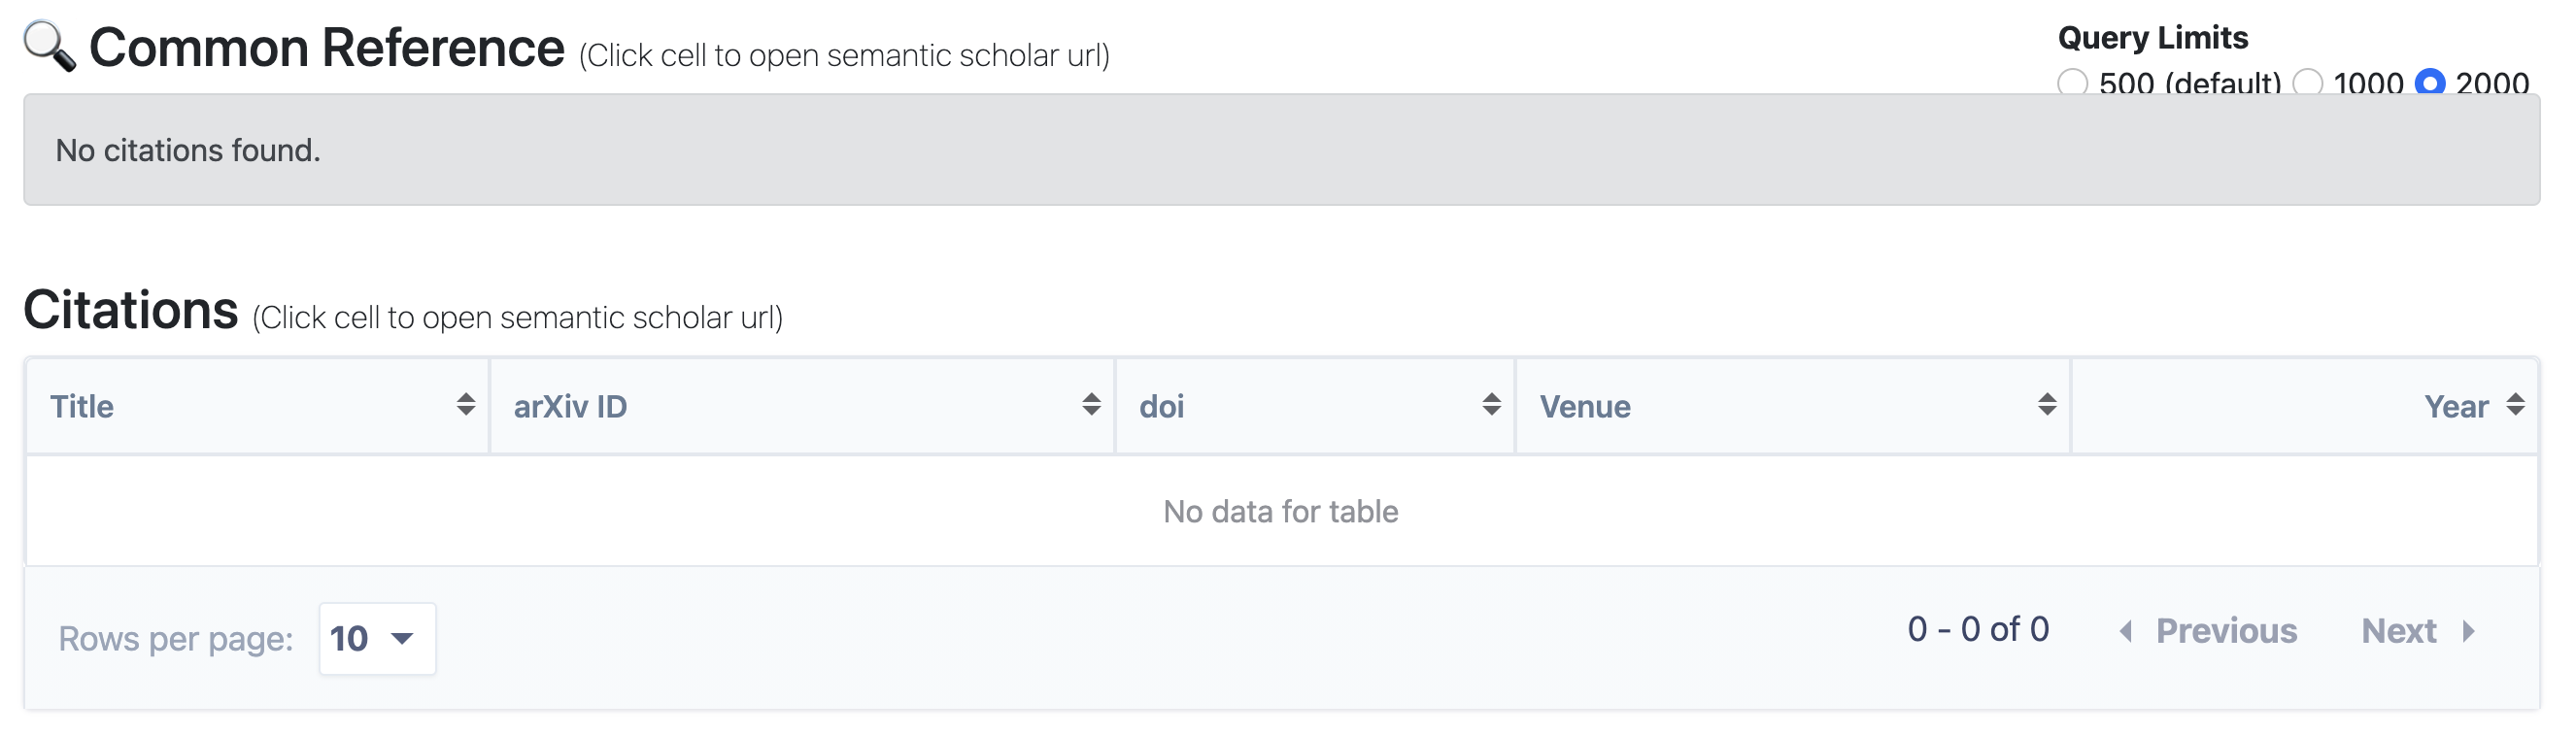Sort table by Title column arrows
Image resolution: width=2576 pixels, height=736 pixels.
point(465,404)
